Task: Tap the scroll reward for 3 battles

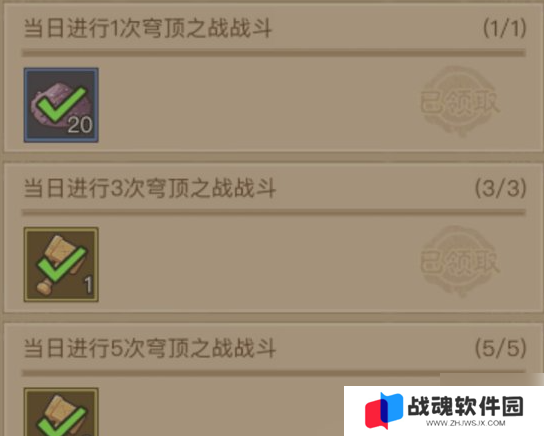Action: pos(61,265)
